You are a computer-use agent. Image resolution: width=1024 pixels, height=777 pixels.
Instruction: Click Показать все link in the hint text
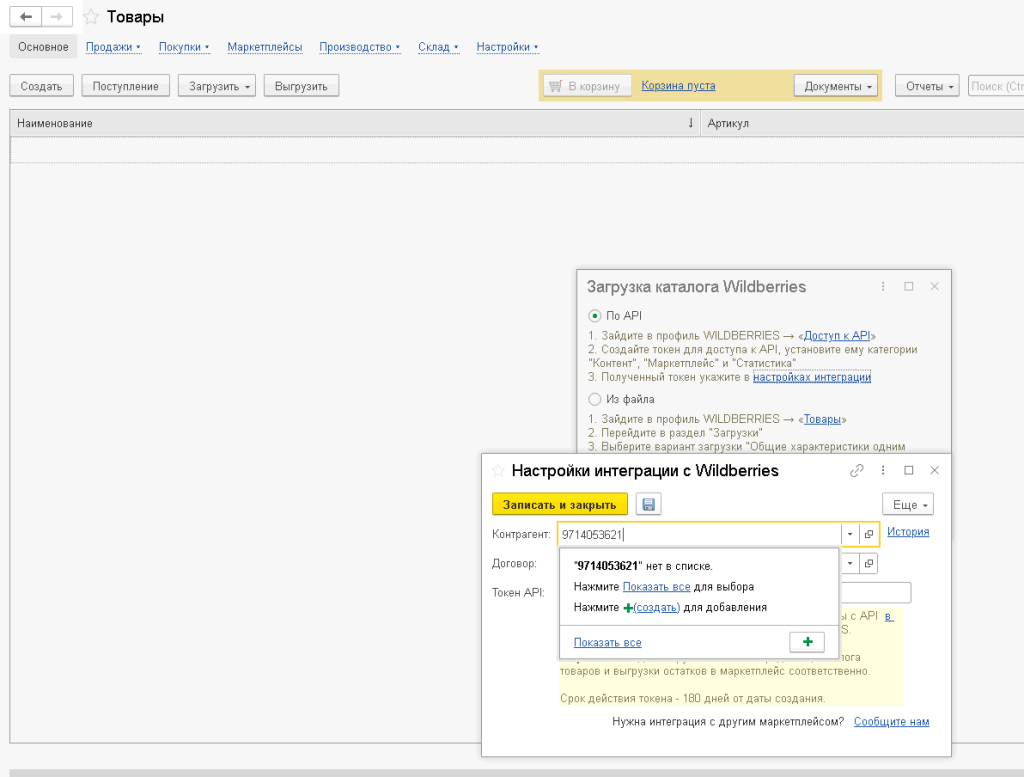coord(656,586)
